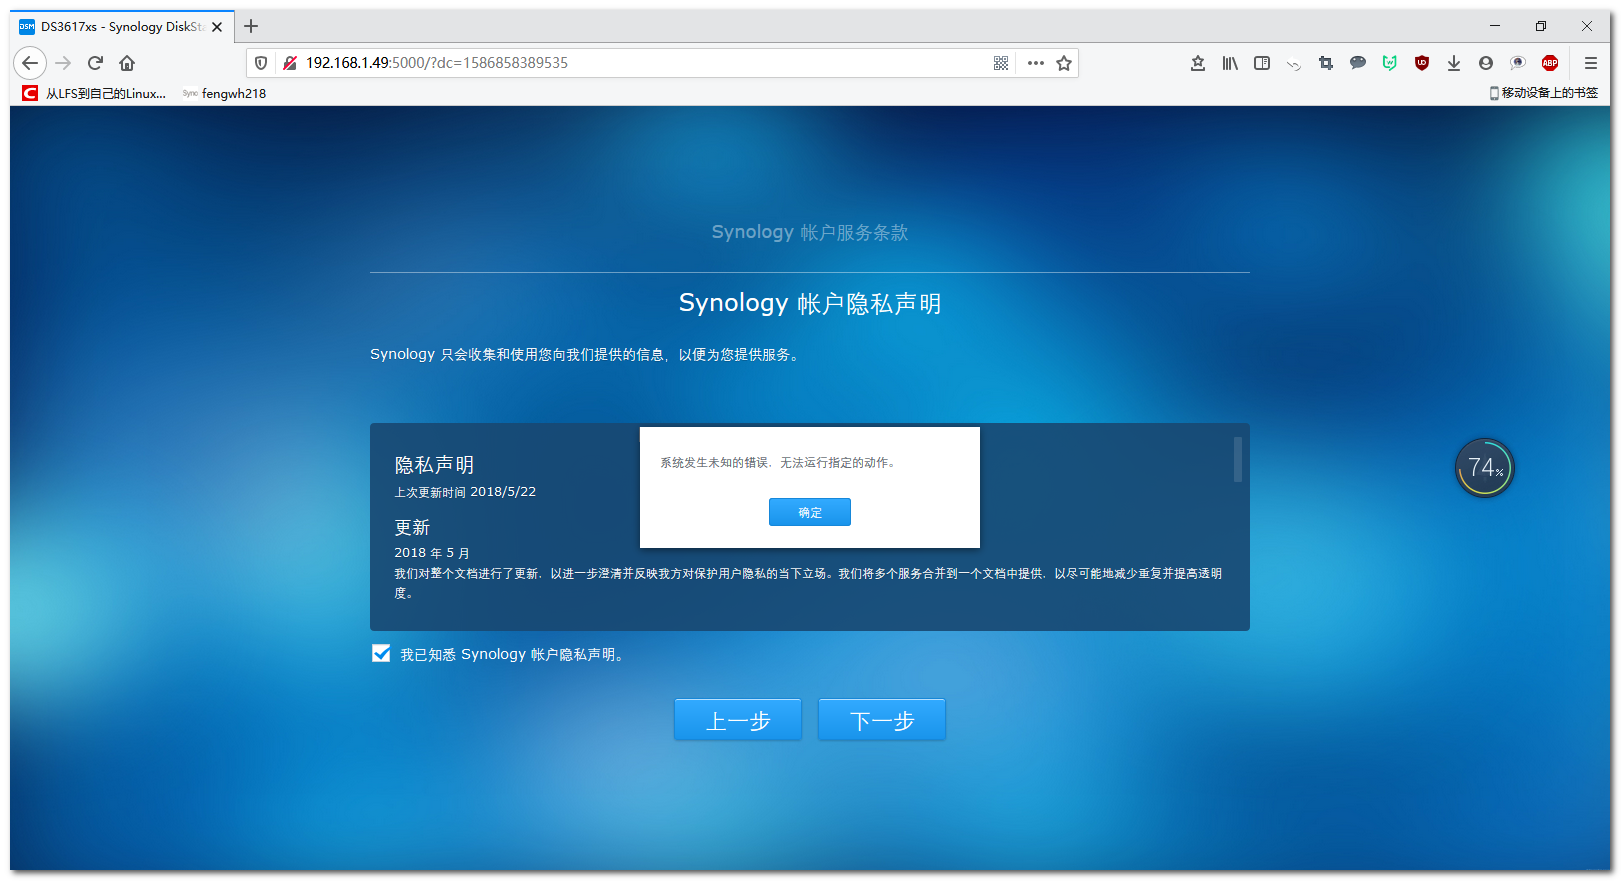
Task: Toggle the sidebar view icon
Action: 1262,63
